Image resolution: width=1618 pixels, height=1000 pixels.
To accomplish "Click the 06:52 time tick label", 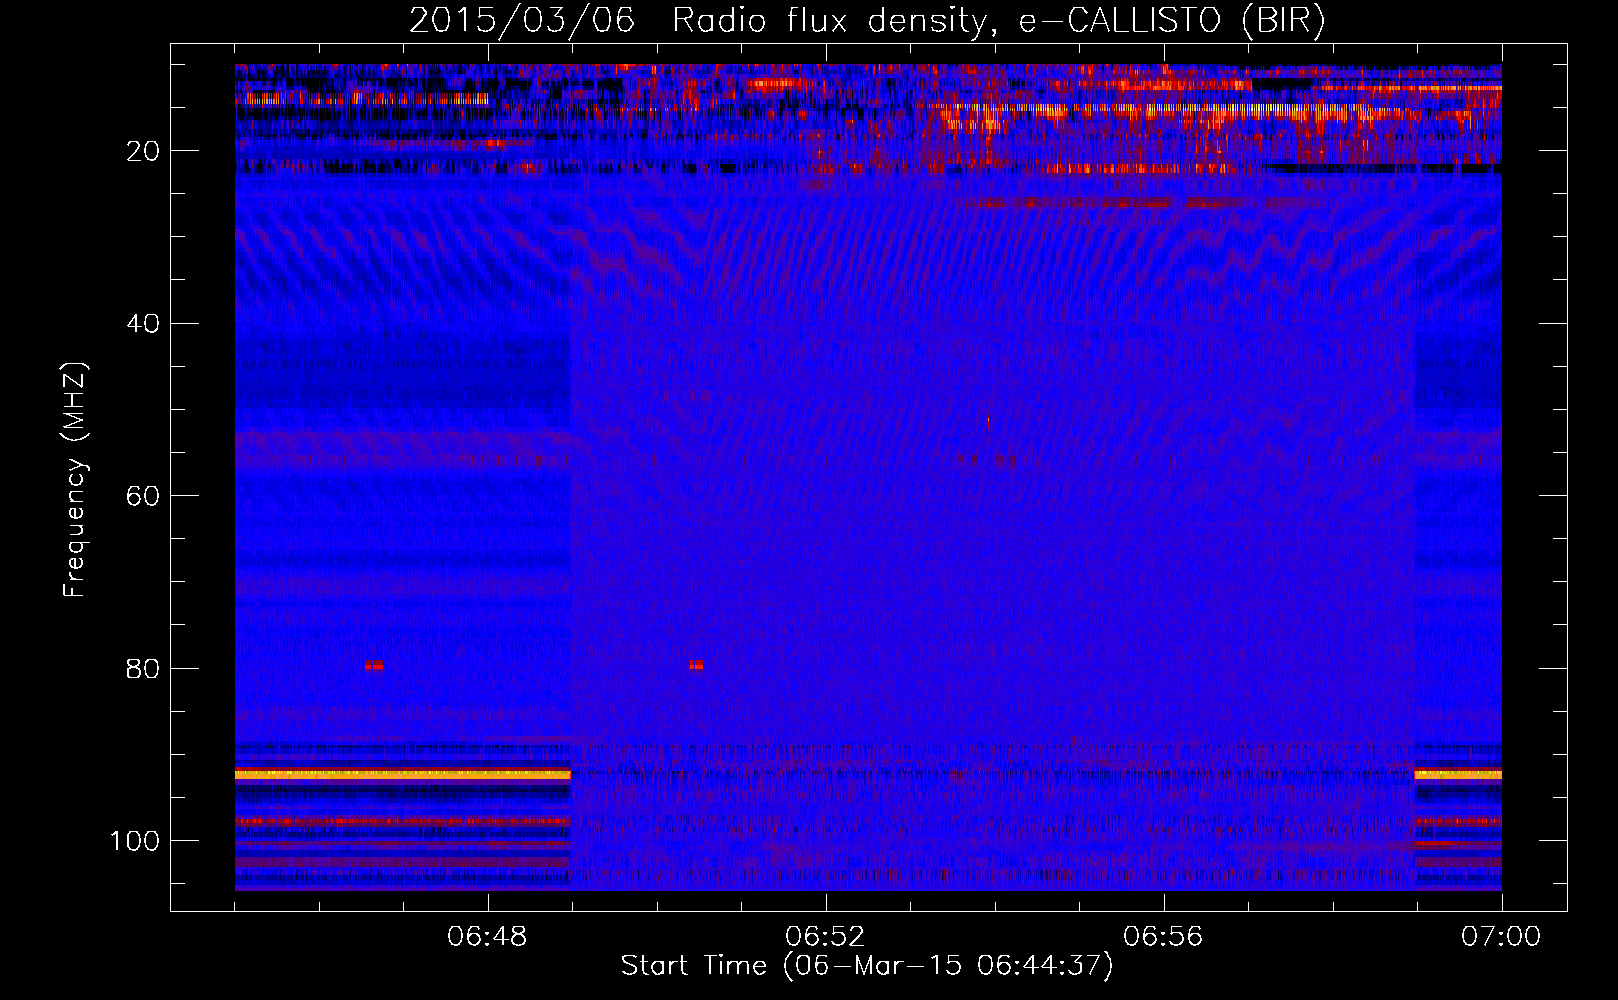I will (826, 937).
